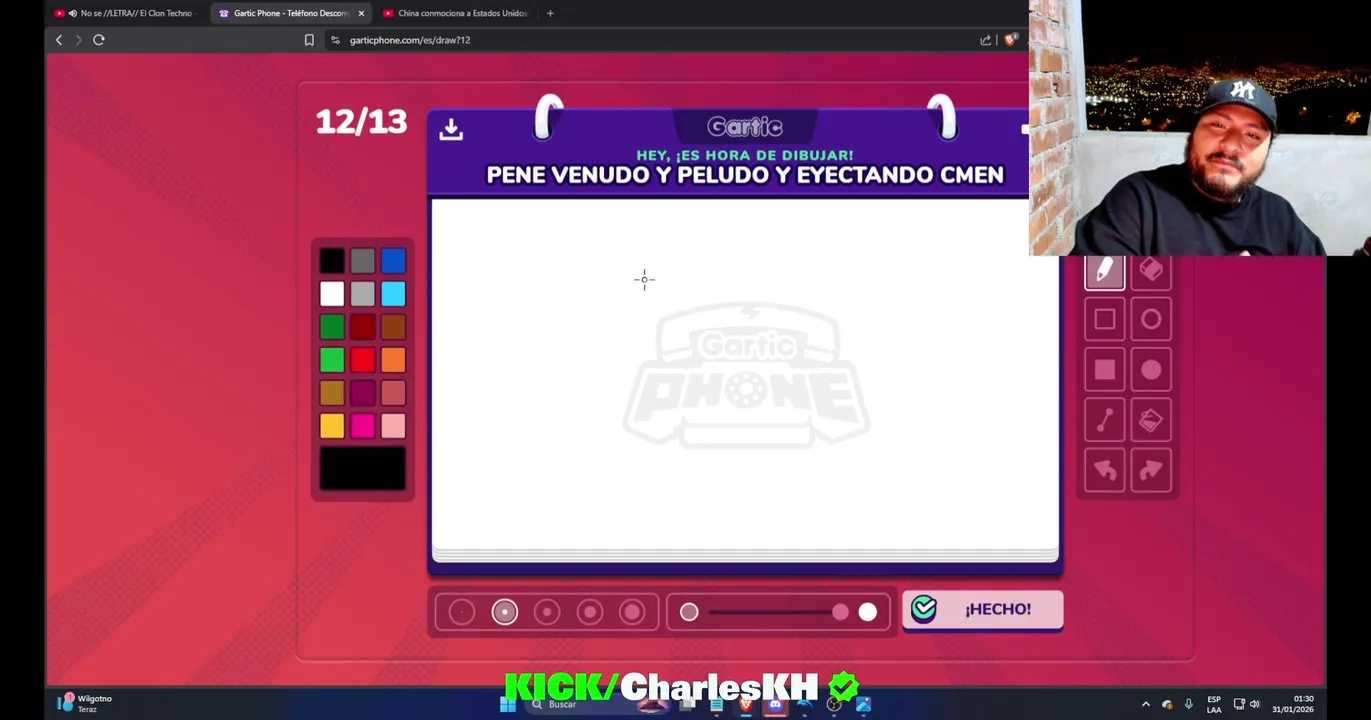Select the third brush thickness

click(547, 612)
